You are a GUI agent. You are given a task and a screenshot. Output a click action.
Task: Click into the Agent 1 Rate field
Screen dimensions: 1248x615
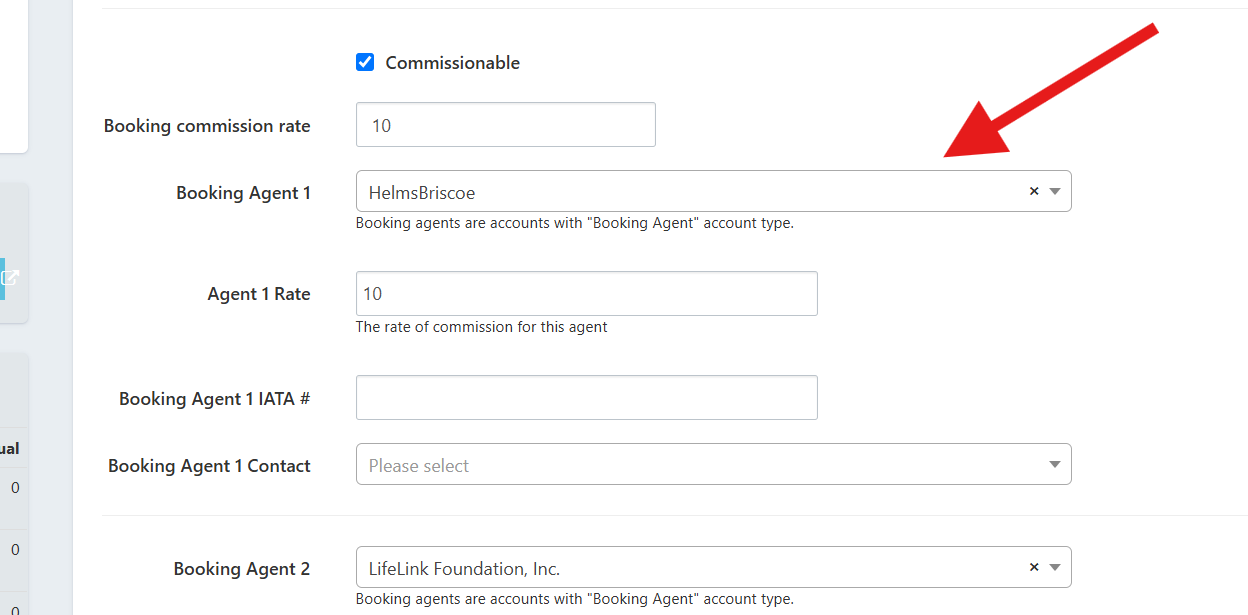586,294
